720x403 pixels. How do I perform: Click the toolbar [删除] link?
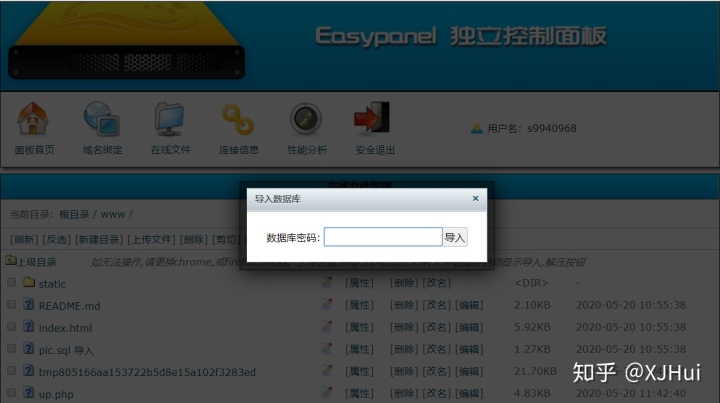(x=194, y=240)
